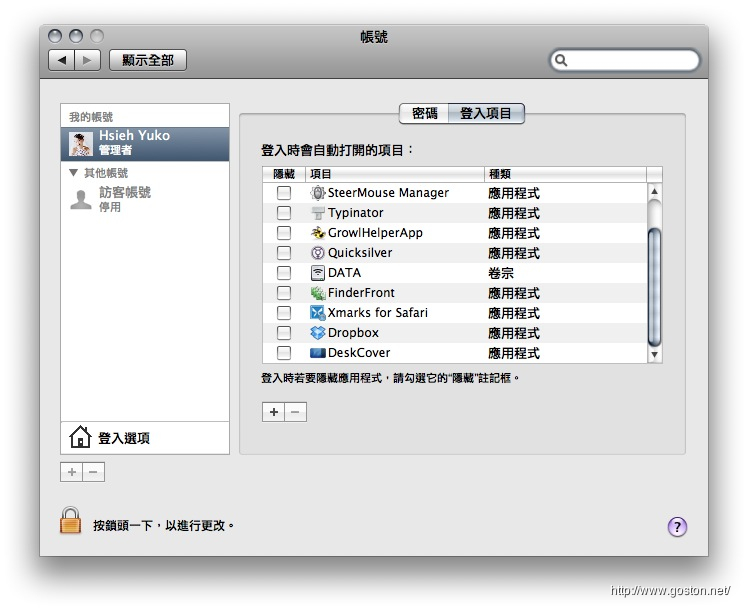
Task: Click the Xmarks for Safari icon
Action: pos(318,313)
